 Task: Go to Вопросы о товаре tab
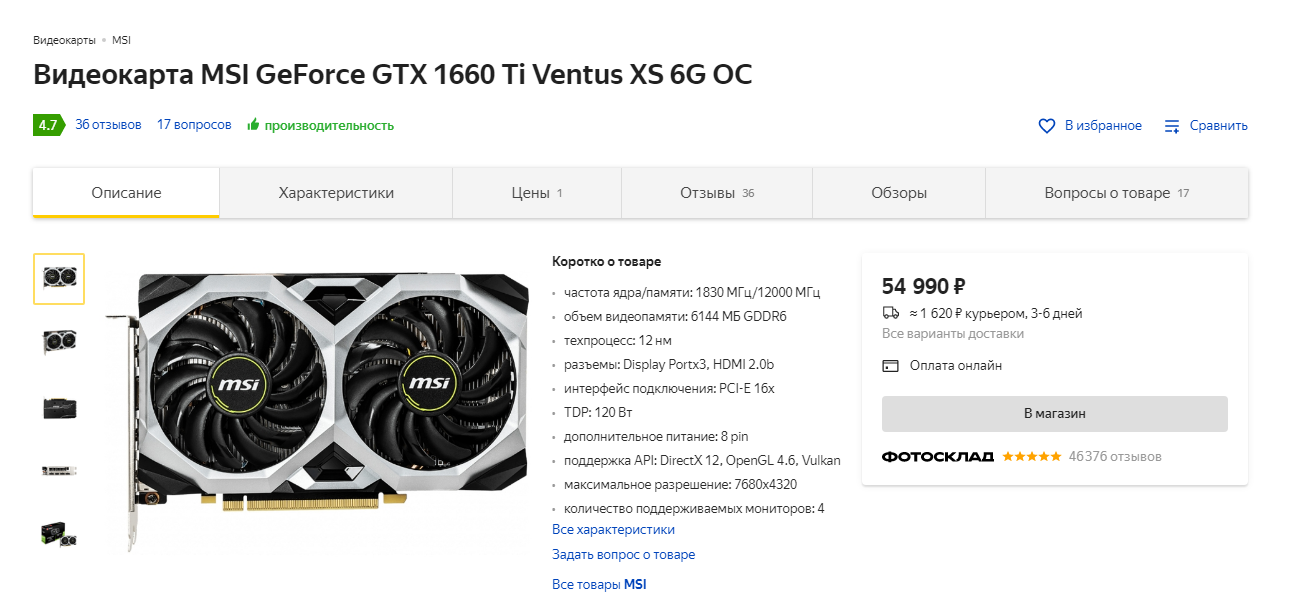click(x=1116, y=193)
